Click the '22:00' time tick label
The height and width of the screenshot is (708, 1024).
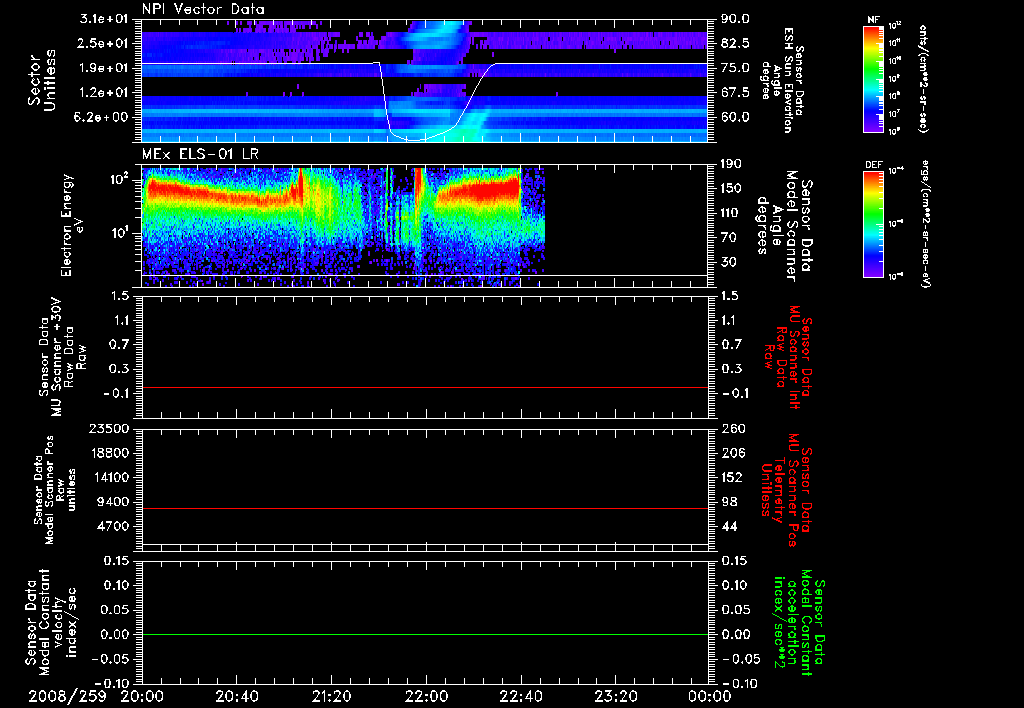426,696
